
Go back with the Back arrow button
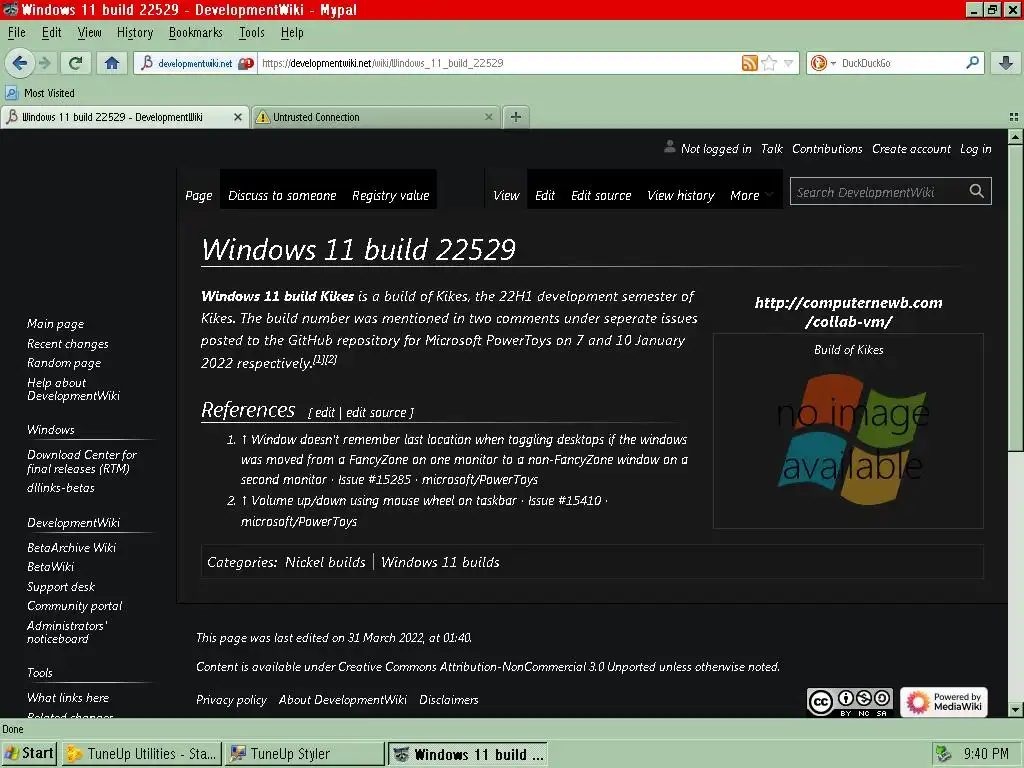(x=20, y=63)
